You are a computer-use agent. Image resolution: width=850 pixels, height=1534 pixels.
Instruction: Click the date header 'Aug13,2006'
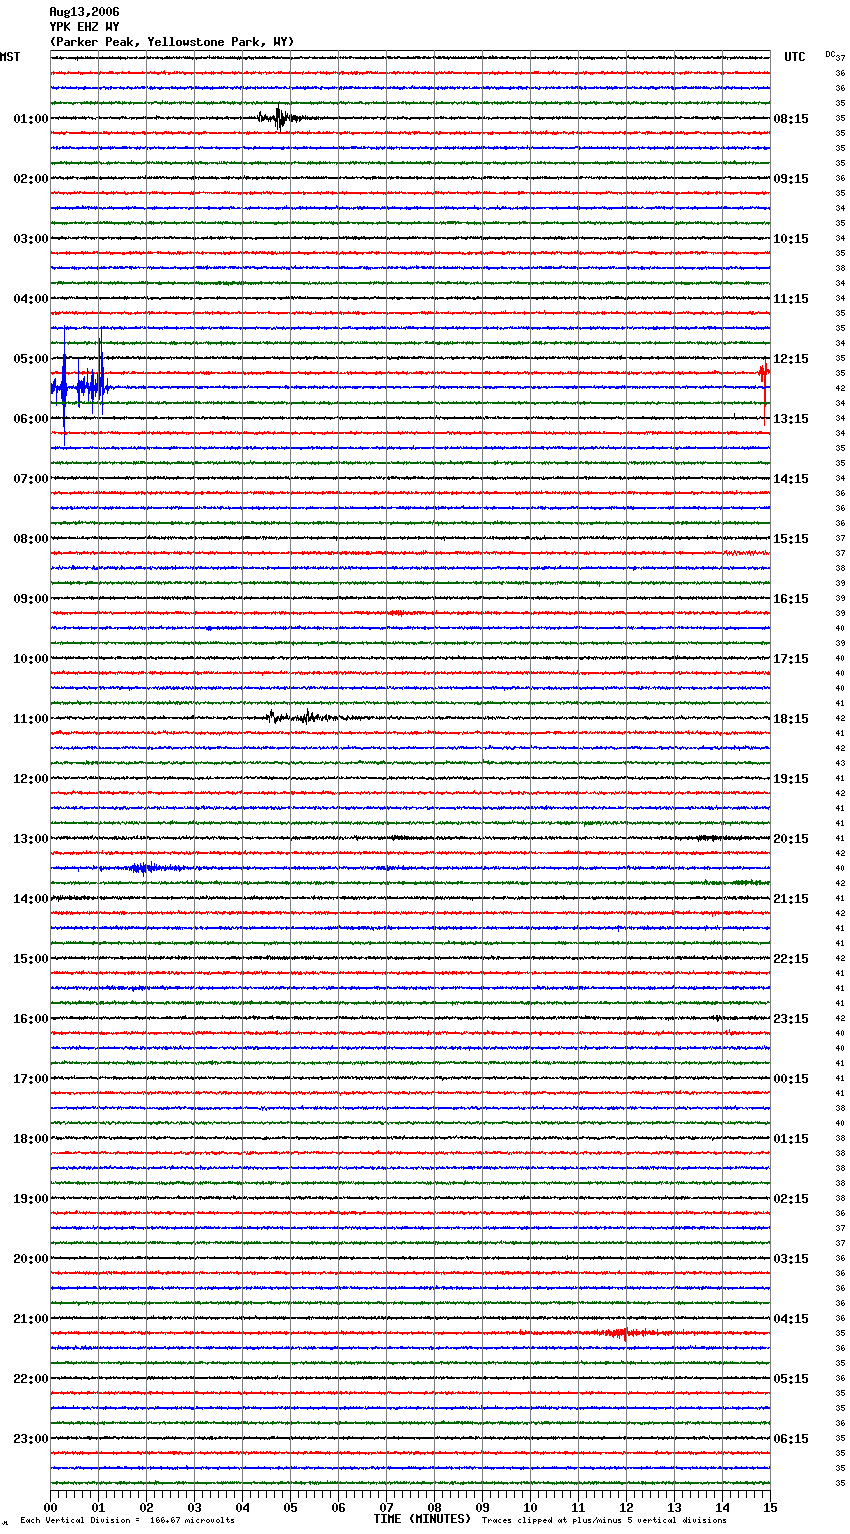click(x=84, y=12)
